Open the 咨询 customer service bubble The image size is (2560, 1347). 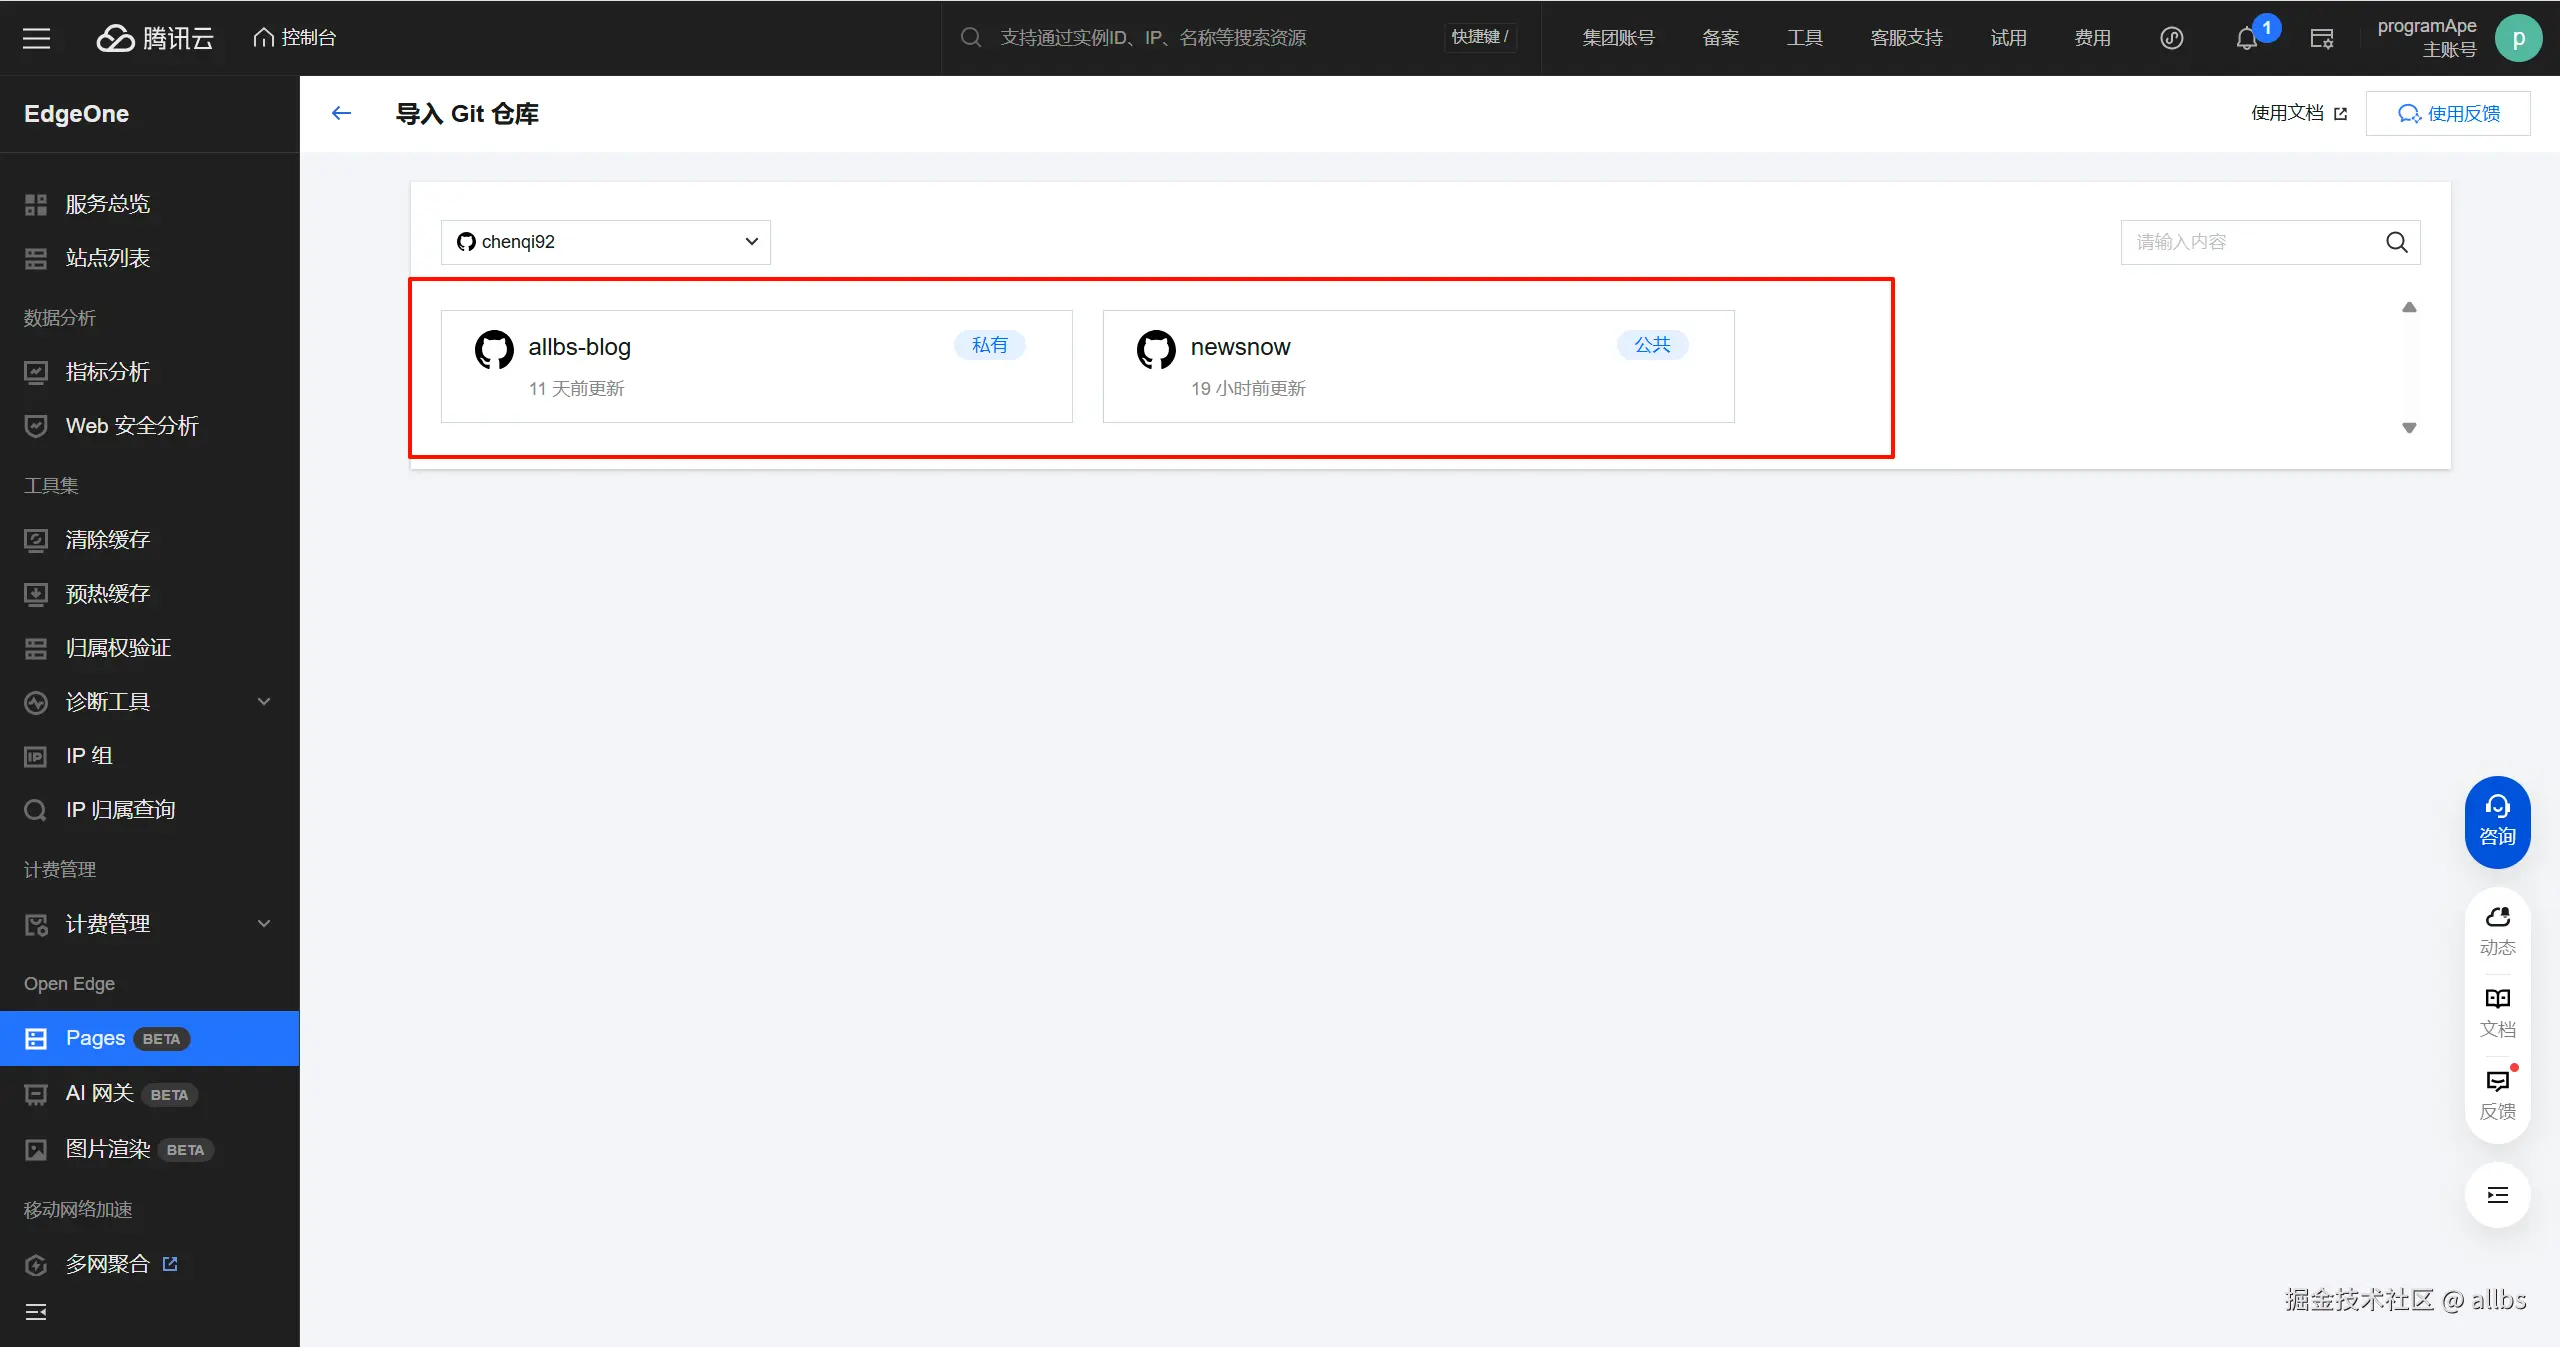click(x=2497, y=821)
